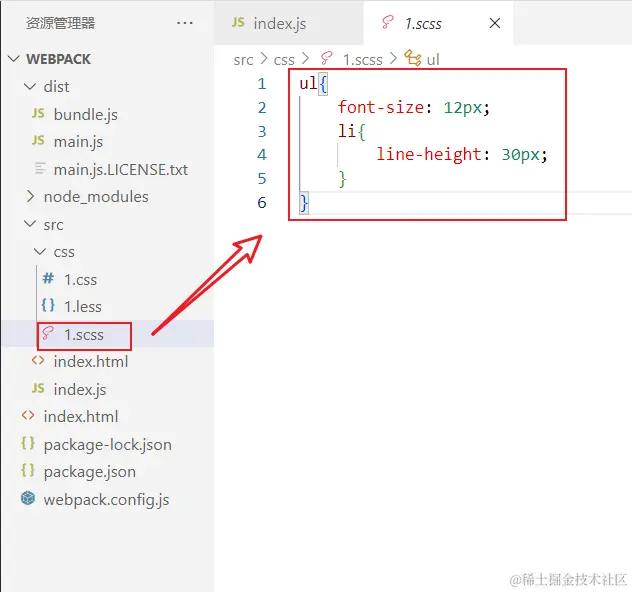Select the 1.scss editor tab
Image resolution: width=632 pixels, height=592 pixels.
click(438, 23)
